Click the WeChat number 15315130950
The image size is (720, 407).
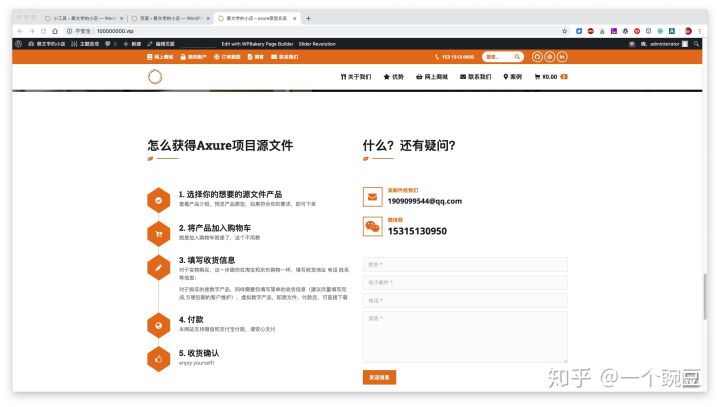(417, 231)
